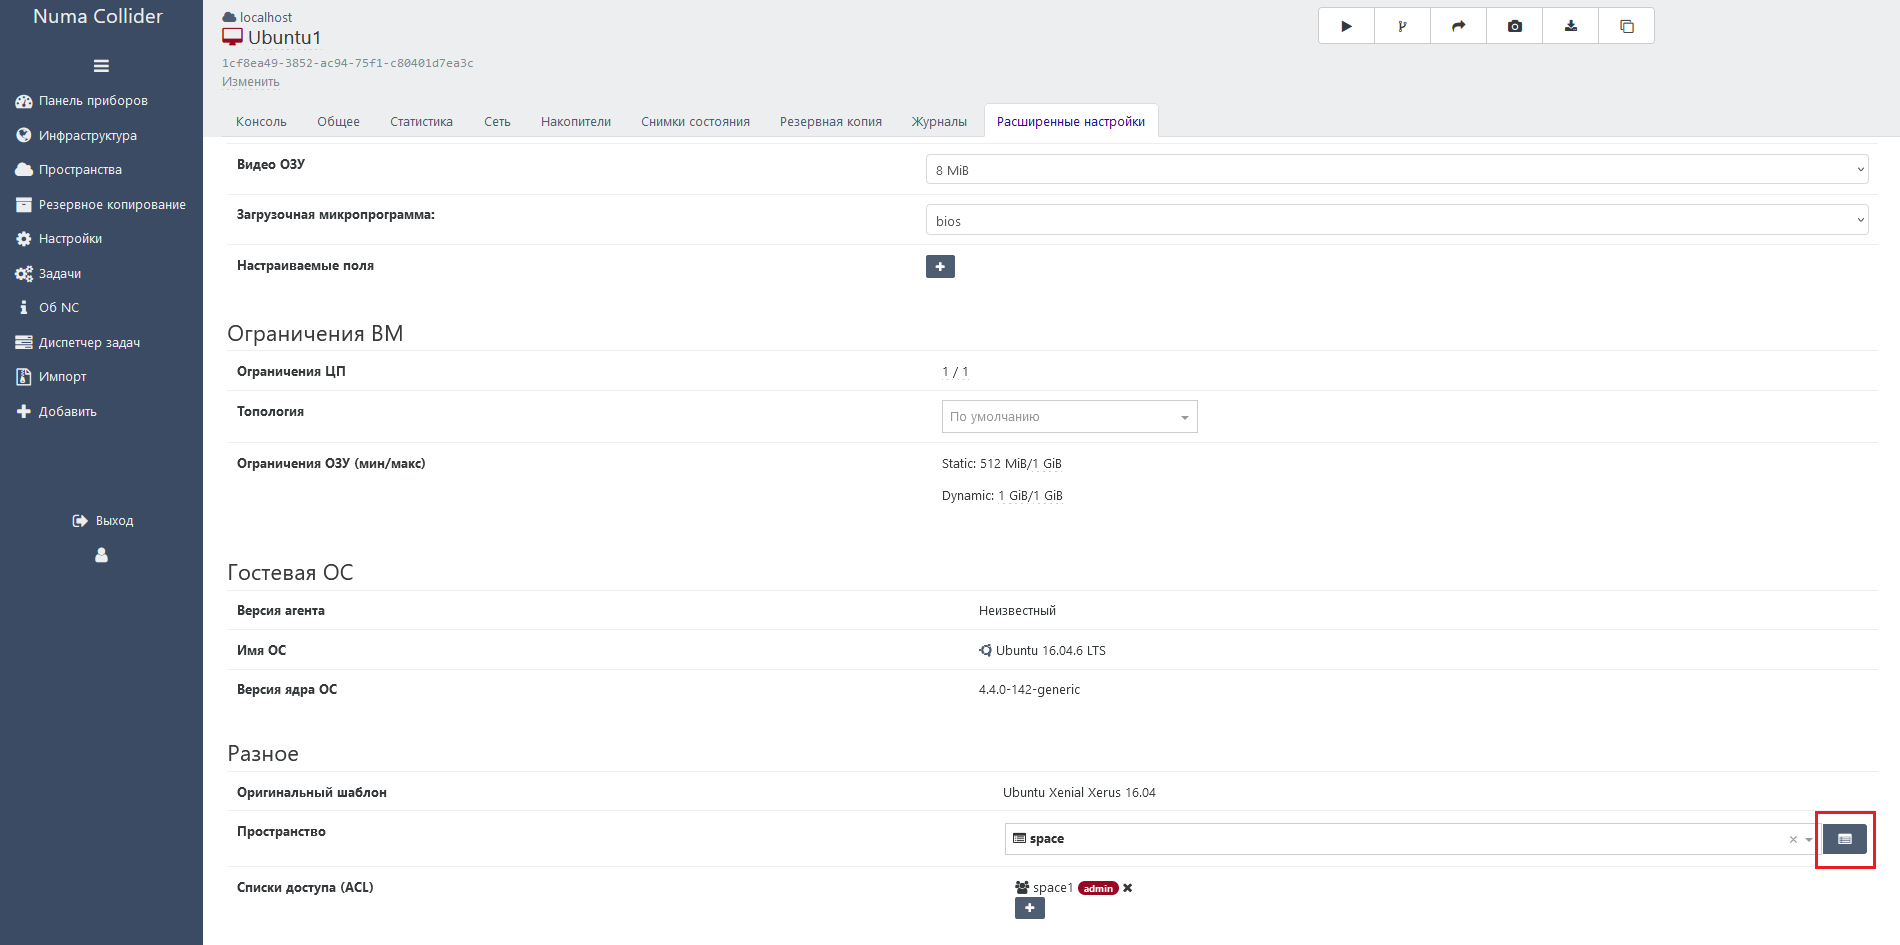This screenshot has height=945, width=1900.
Task: Clear the selected space with the x
Action: coord(1793,839)
